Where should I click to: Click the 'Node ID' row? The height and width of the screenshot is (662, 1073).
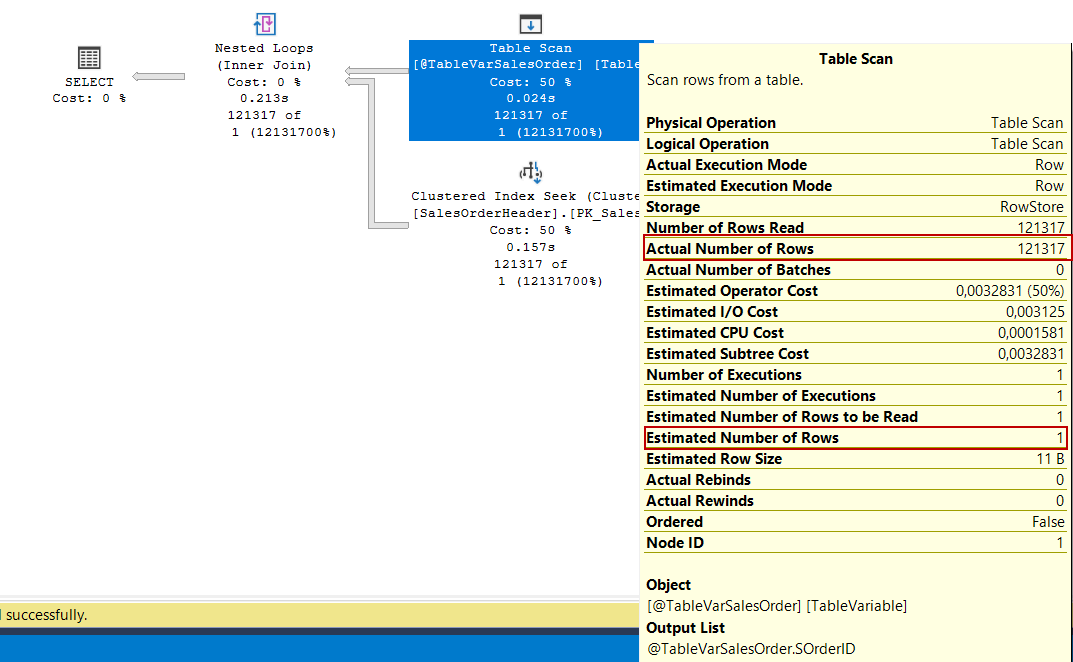pyautogui.click(x=855, y=543)
